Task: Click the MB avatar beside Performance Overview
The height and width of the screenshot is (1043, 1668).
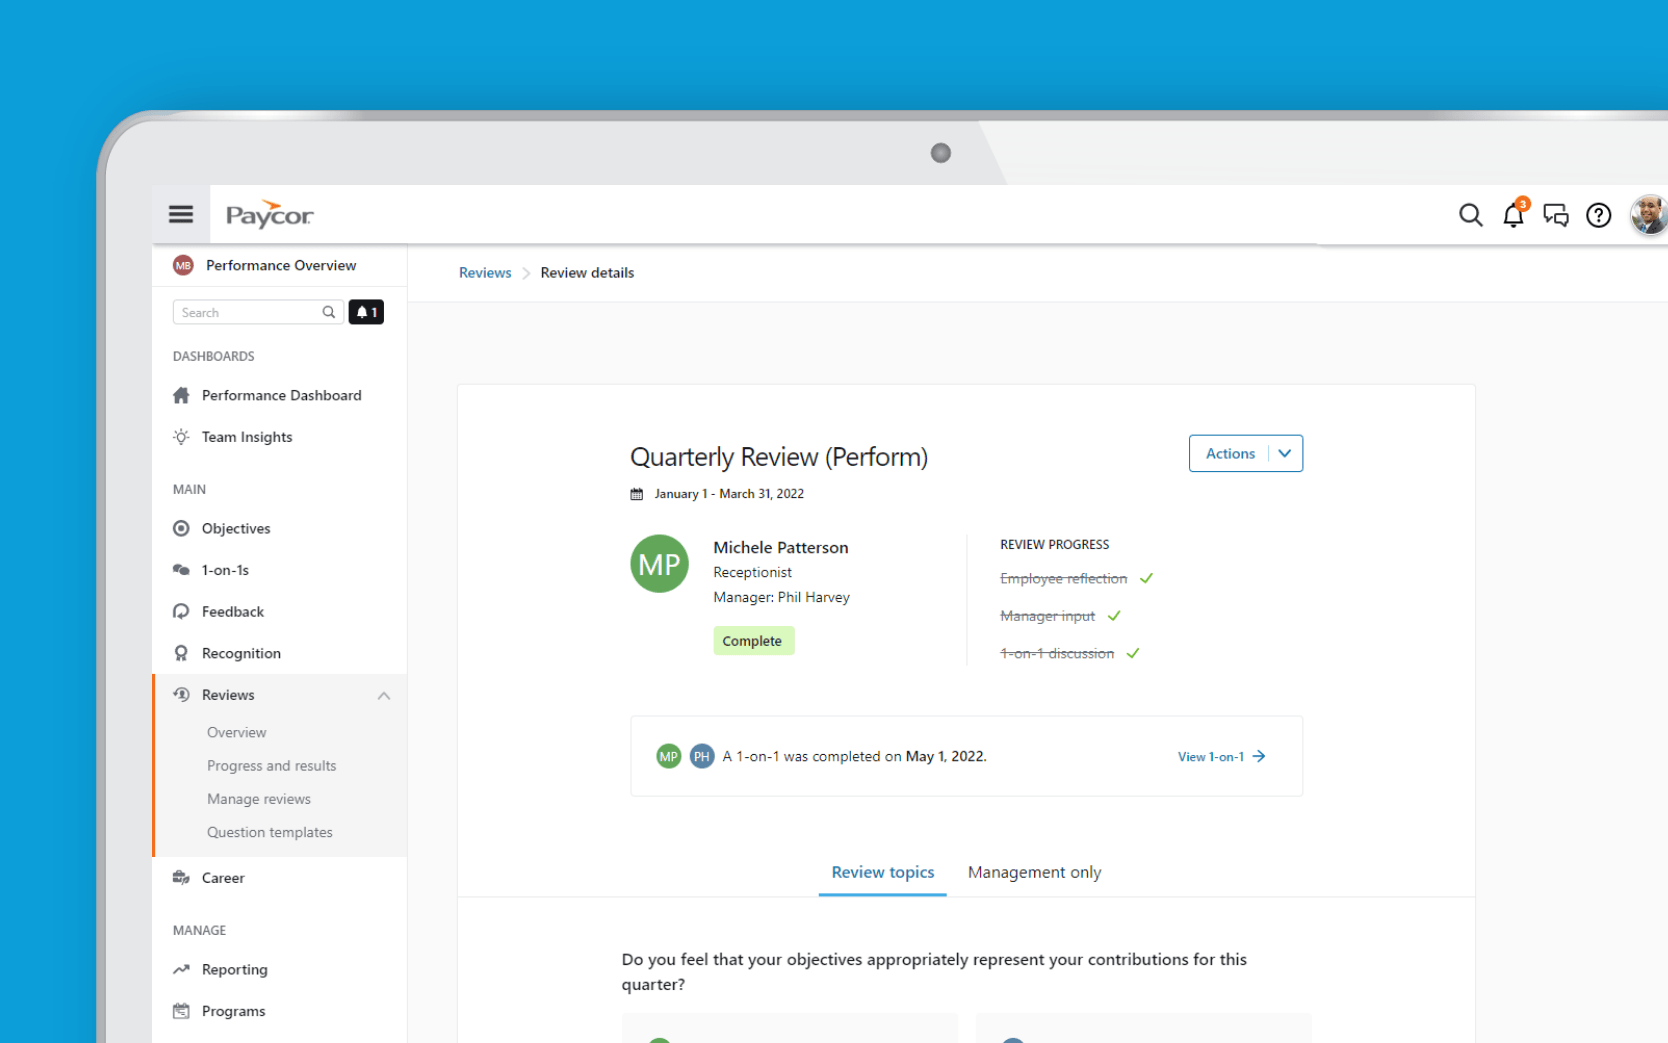Action: 183,265
